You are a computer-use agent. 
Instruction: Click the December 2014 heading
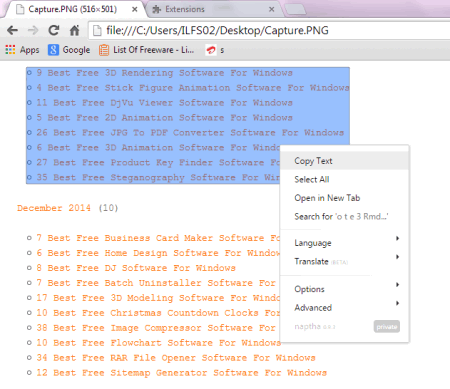pyautogui.click(x=54, y=208)
